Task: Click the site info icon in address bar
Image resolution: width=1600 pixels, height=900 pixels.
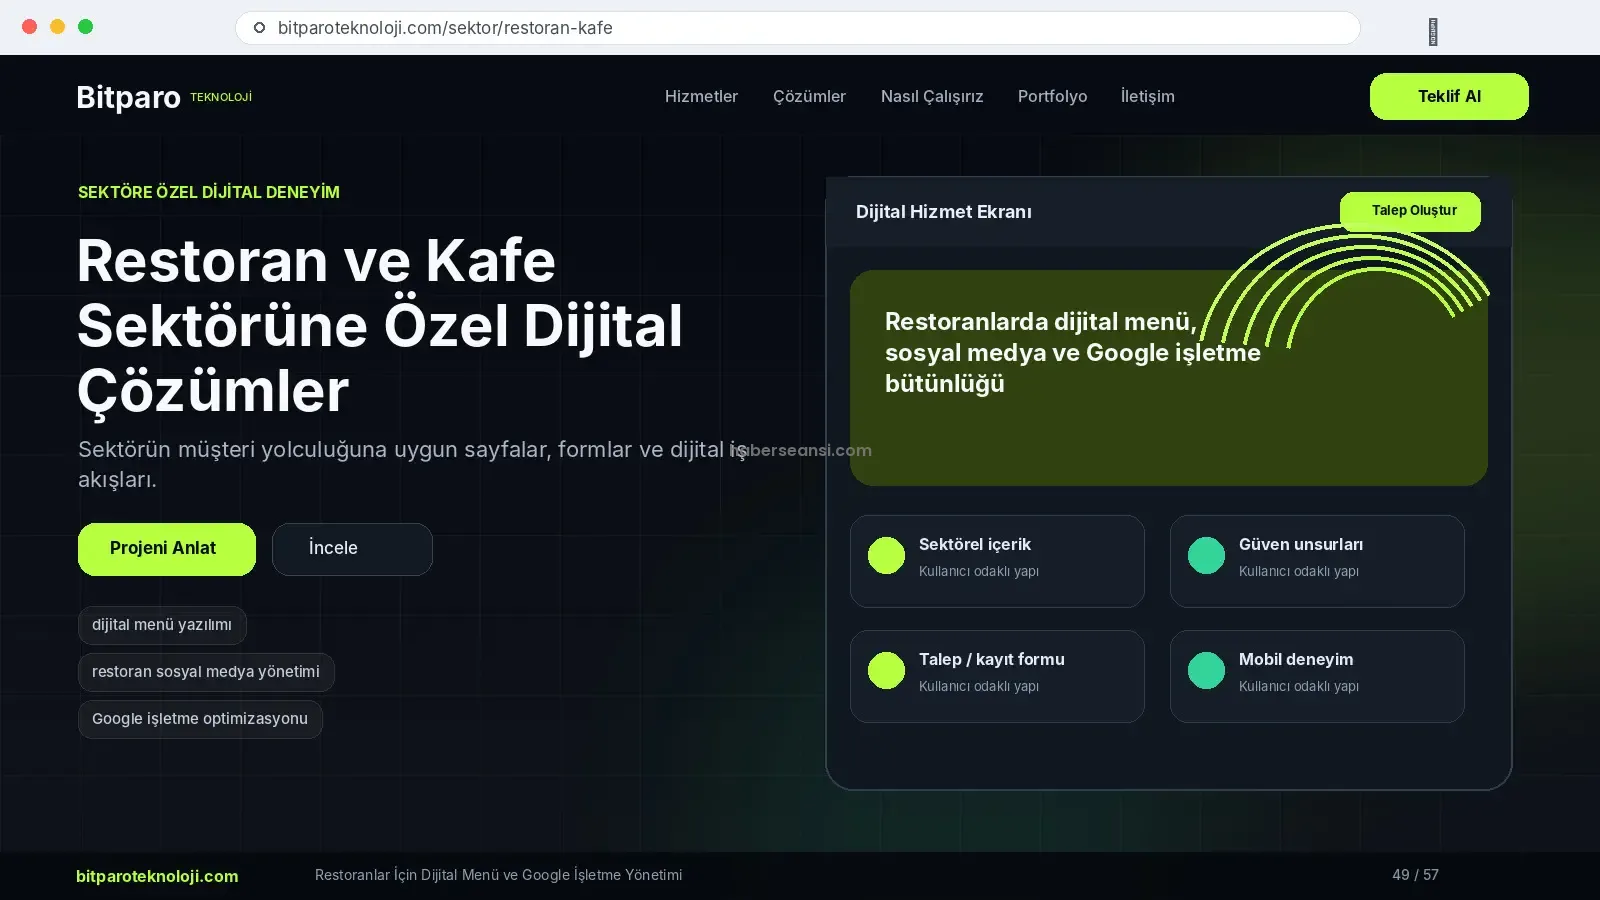Action: (259, 28)
